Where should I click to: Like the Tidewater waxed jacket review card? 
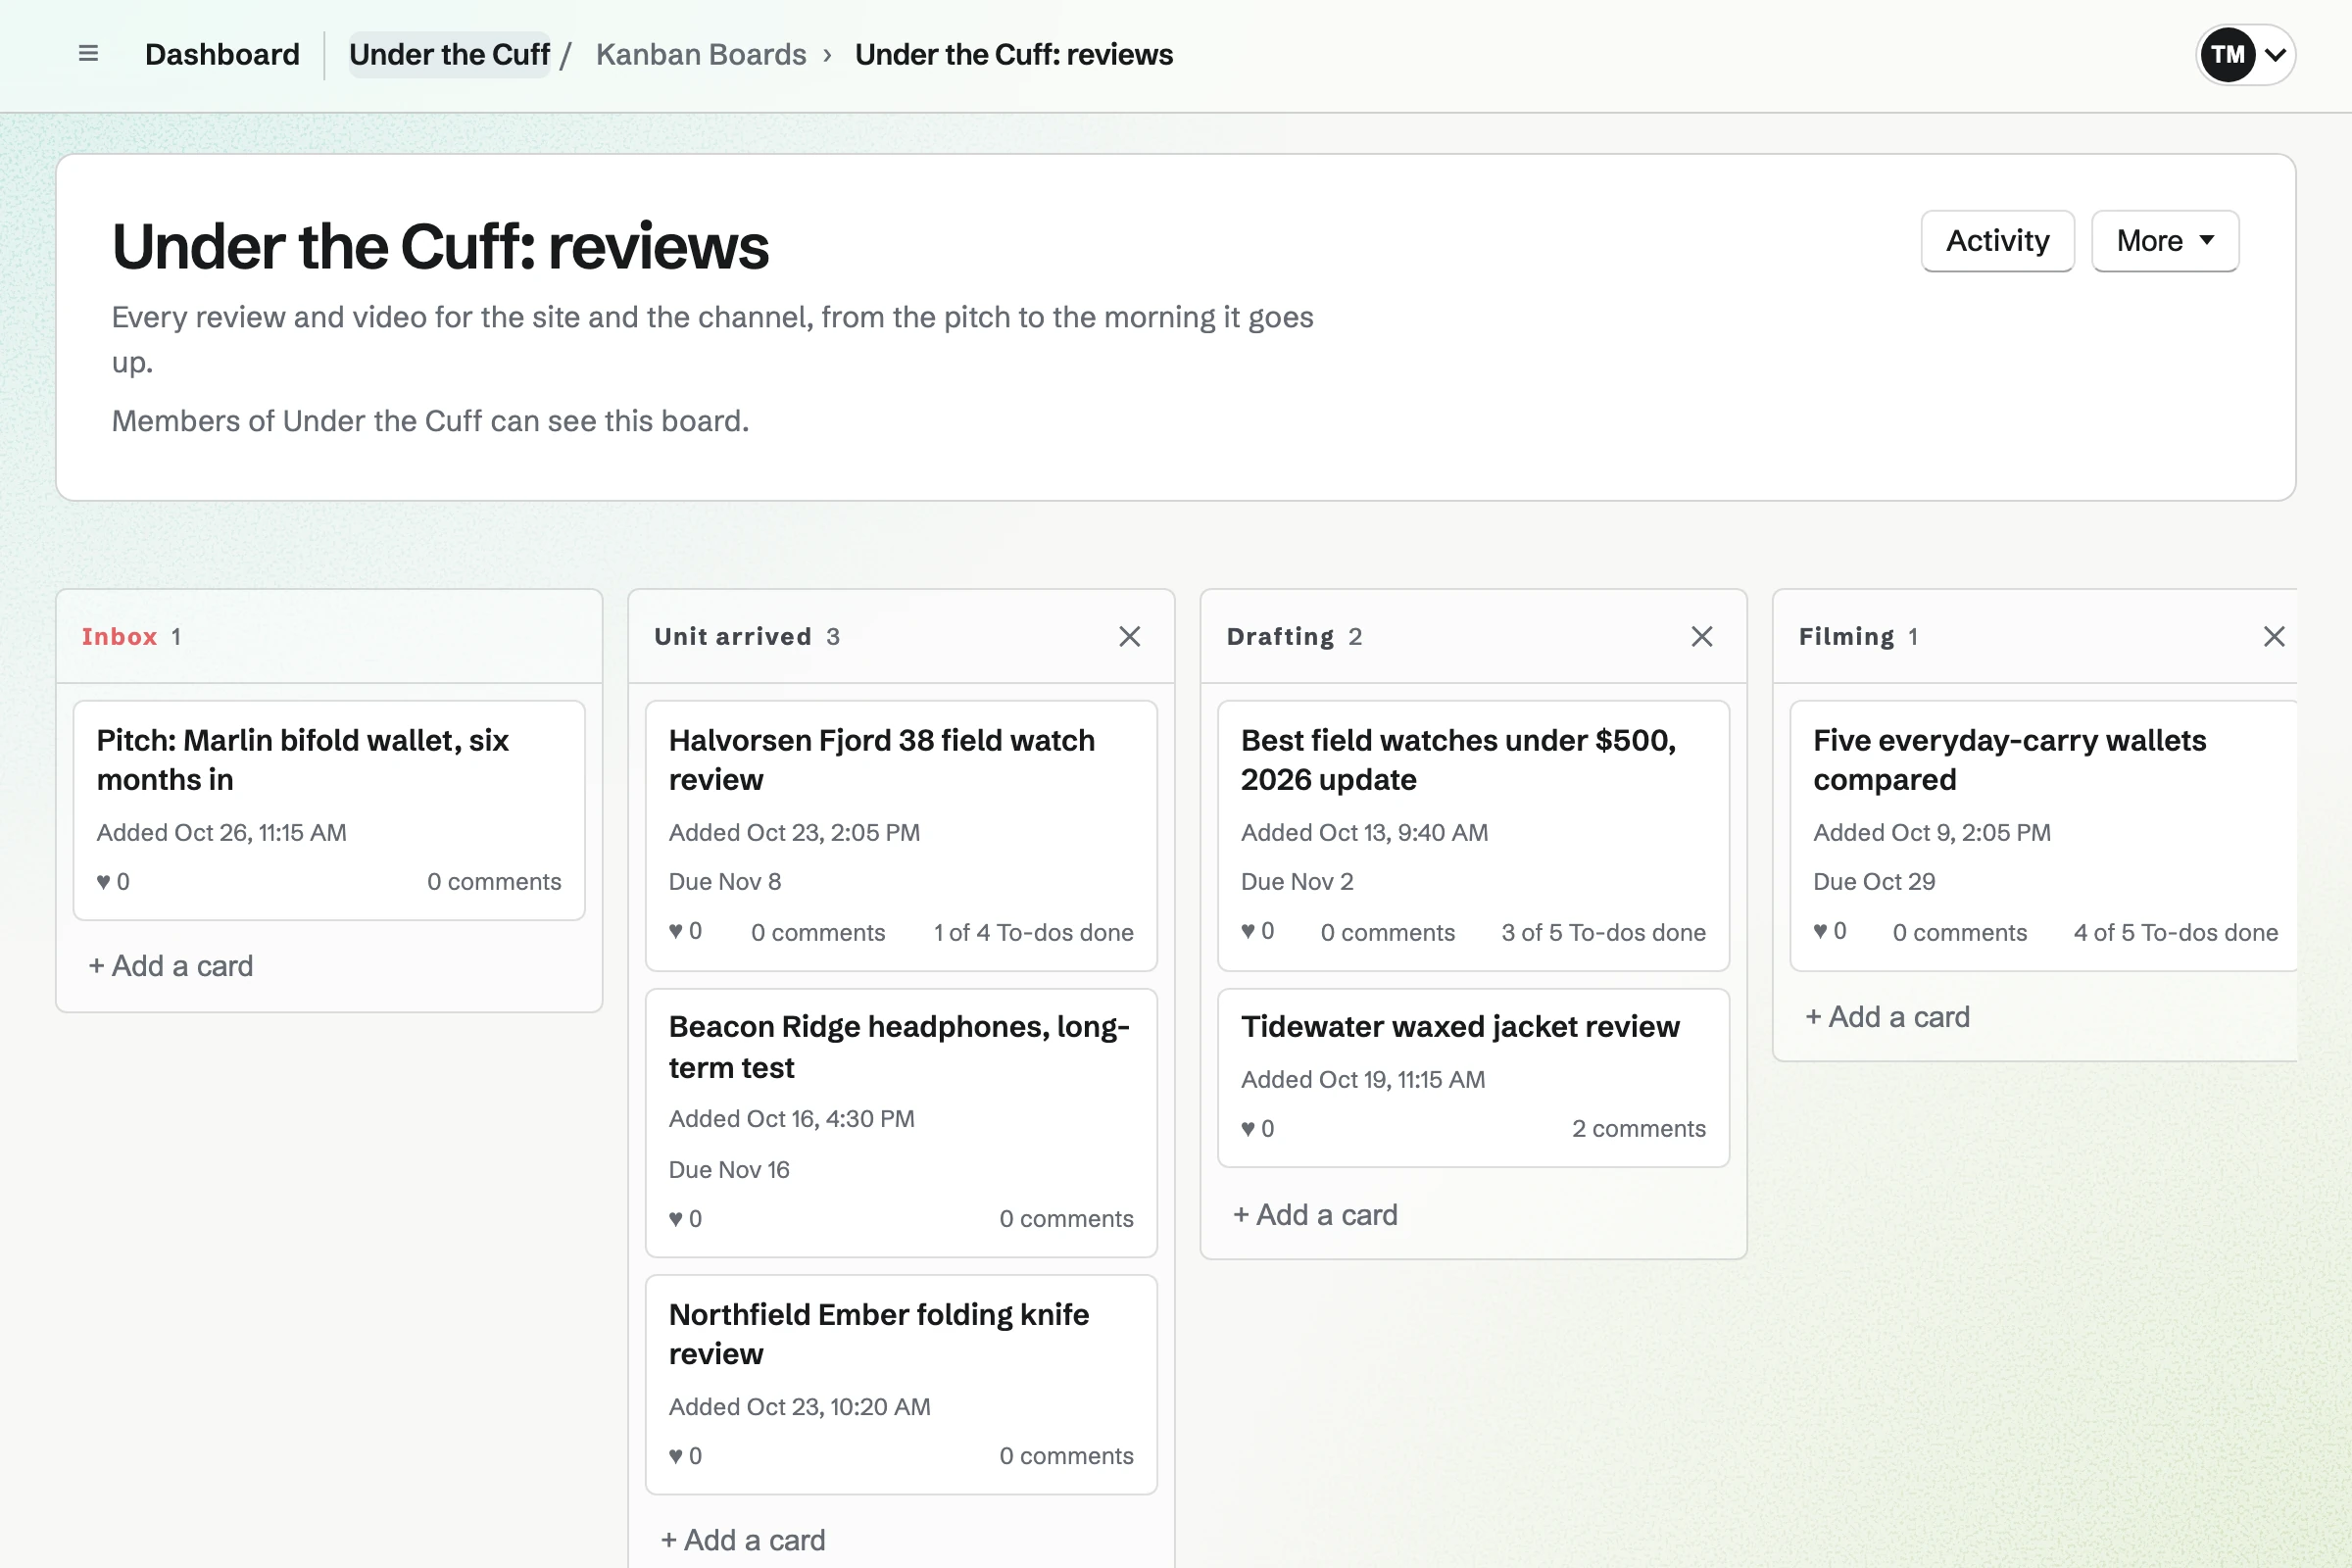[x=1257, y=1129]
